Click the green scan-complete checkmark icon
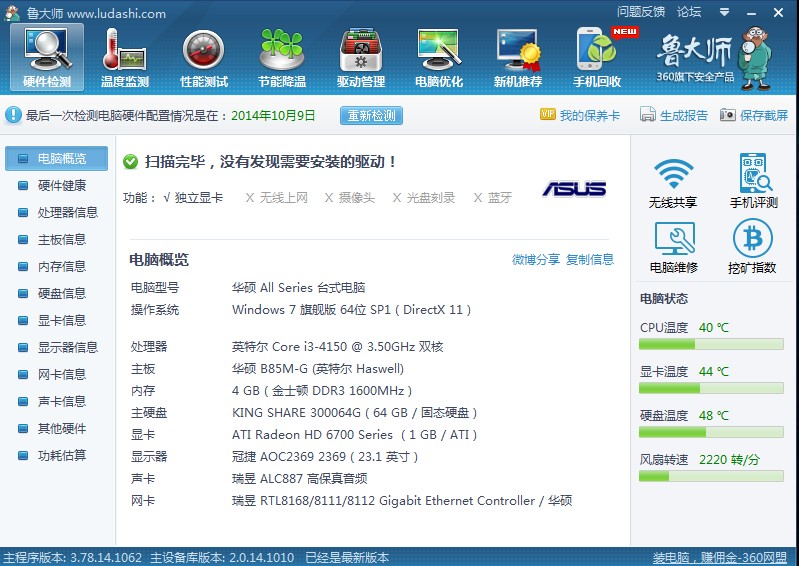Image resolution: width=799 pixels, height=566 pixels. coord(130,162)
